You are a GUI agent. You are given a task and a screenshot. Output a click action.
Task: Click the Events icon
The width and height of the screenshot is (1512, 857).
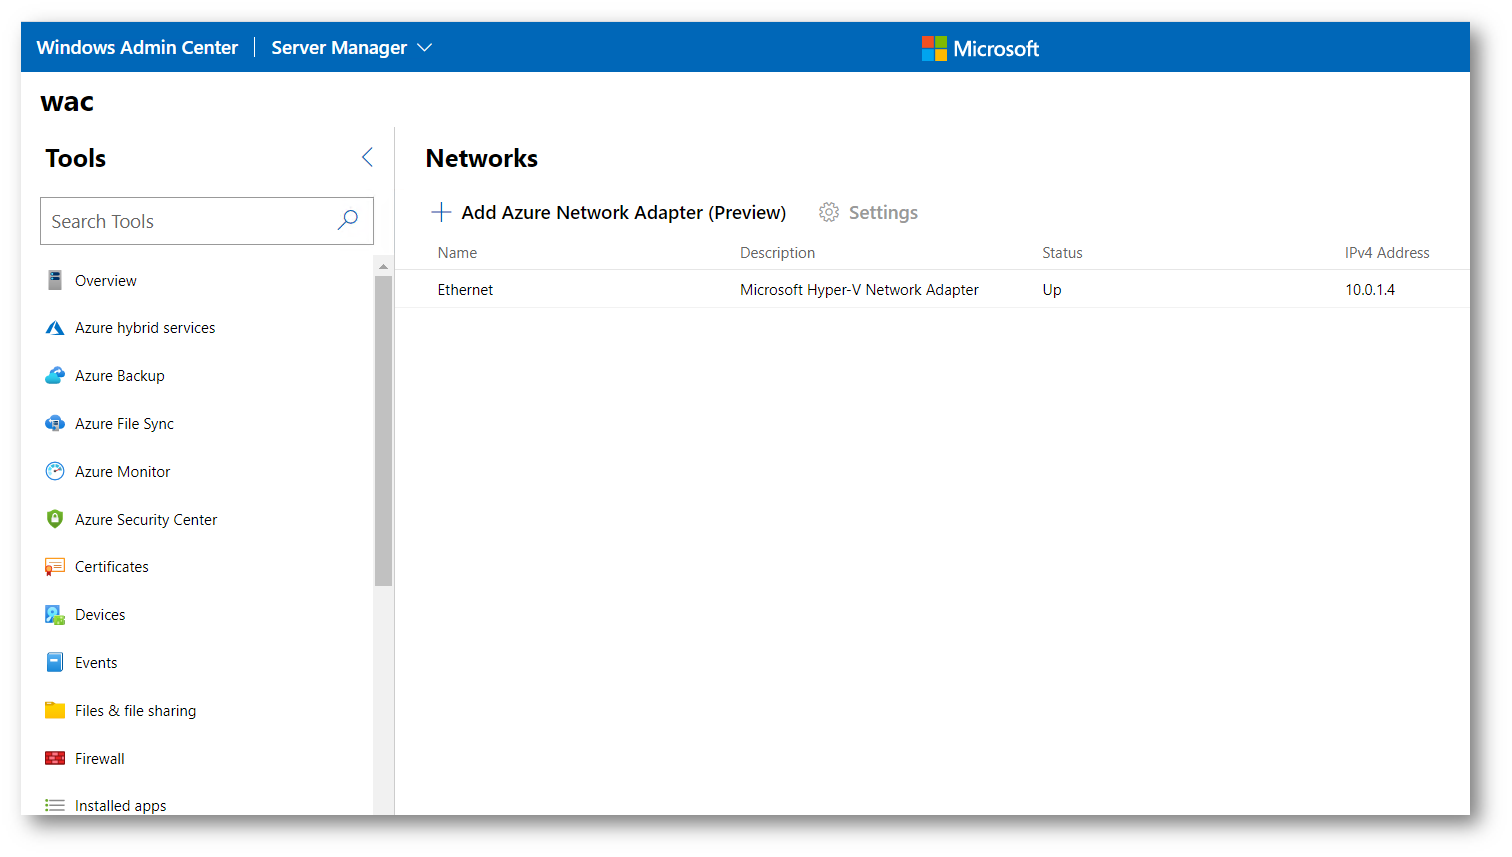click(55, 662)
